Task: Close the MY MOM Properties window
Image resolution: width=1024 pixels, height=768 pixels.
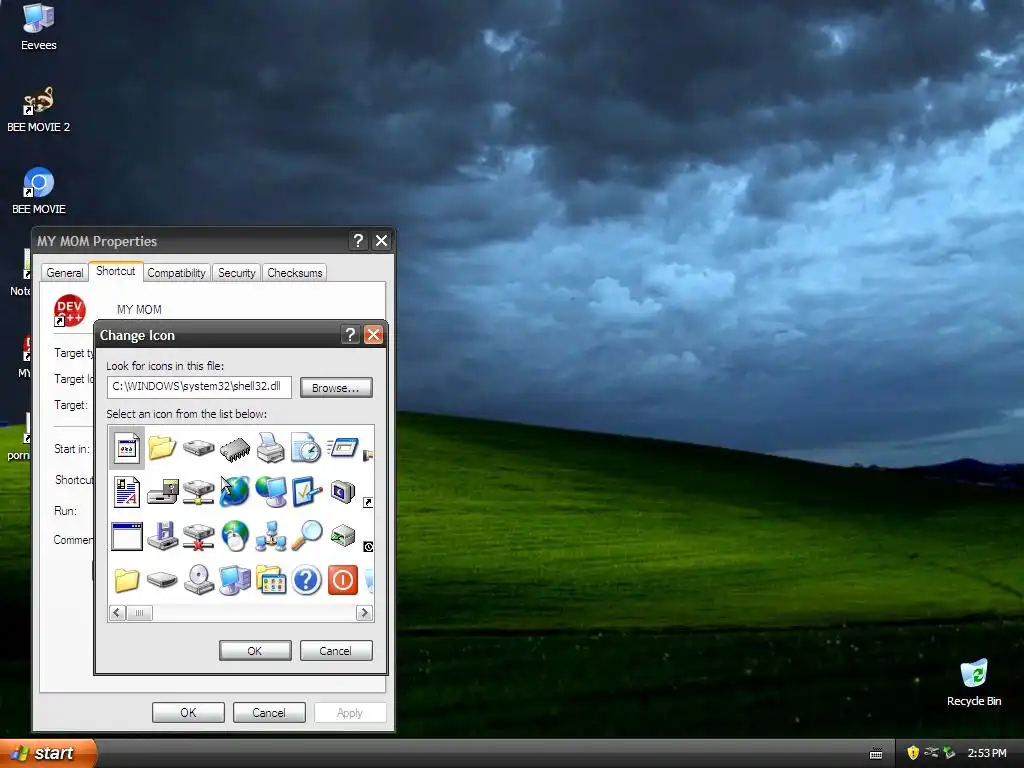Action: [x=381, y=241]
